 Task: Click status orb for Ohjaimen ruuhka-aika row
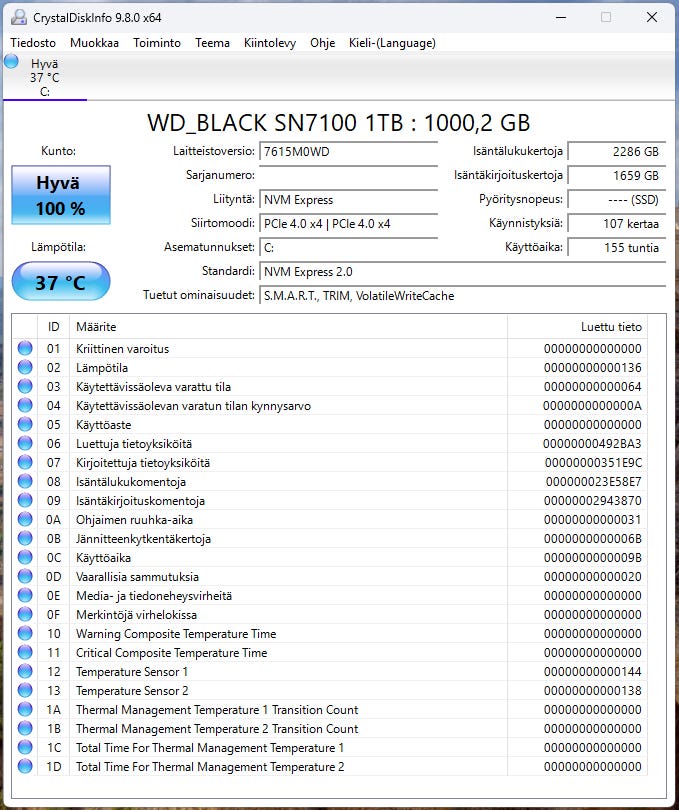(25, 519)
